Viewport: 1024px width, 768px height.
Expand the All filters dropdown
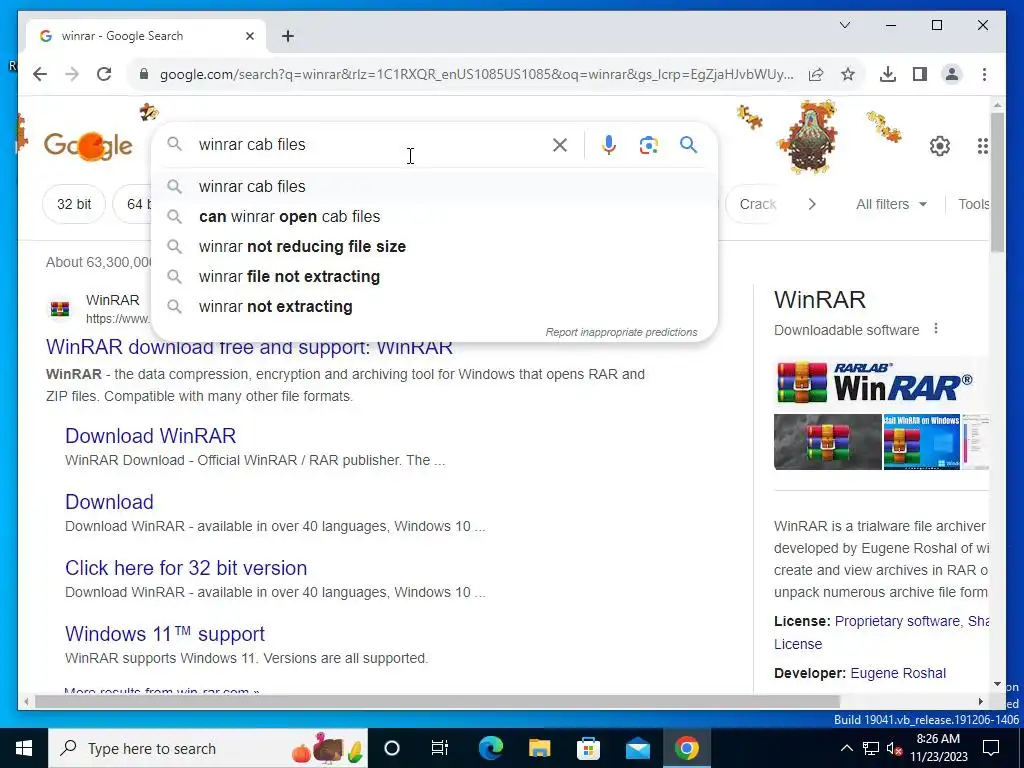891,204
